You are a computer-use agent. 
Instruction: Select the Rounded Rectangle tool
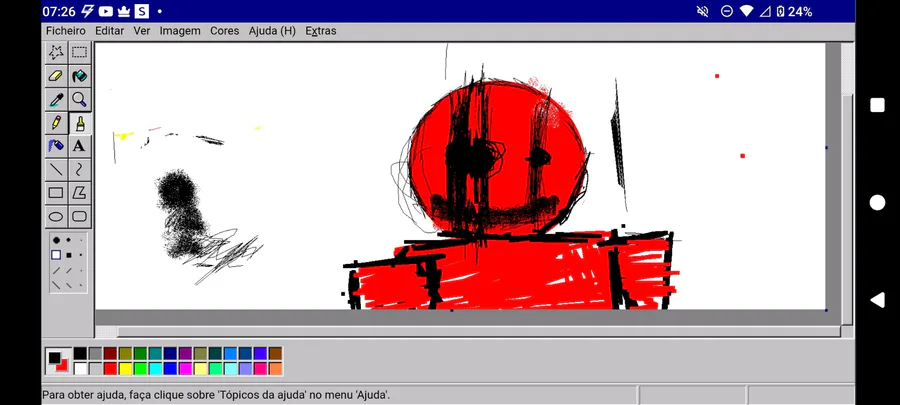(79, 216)
